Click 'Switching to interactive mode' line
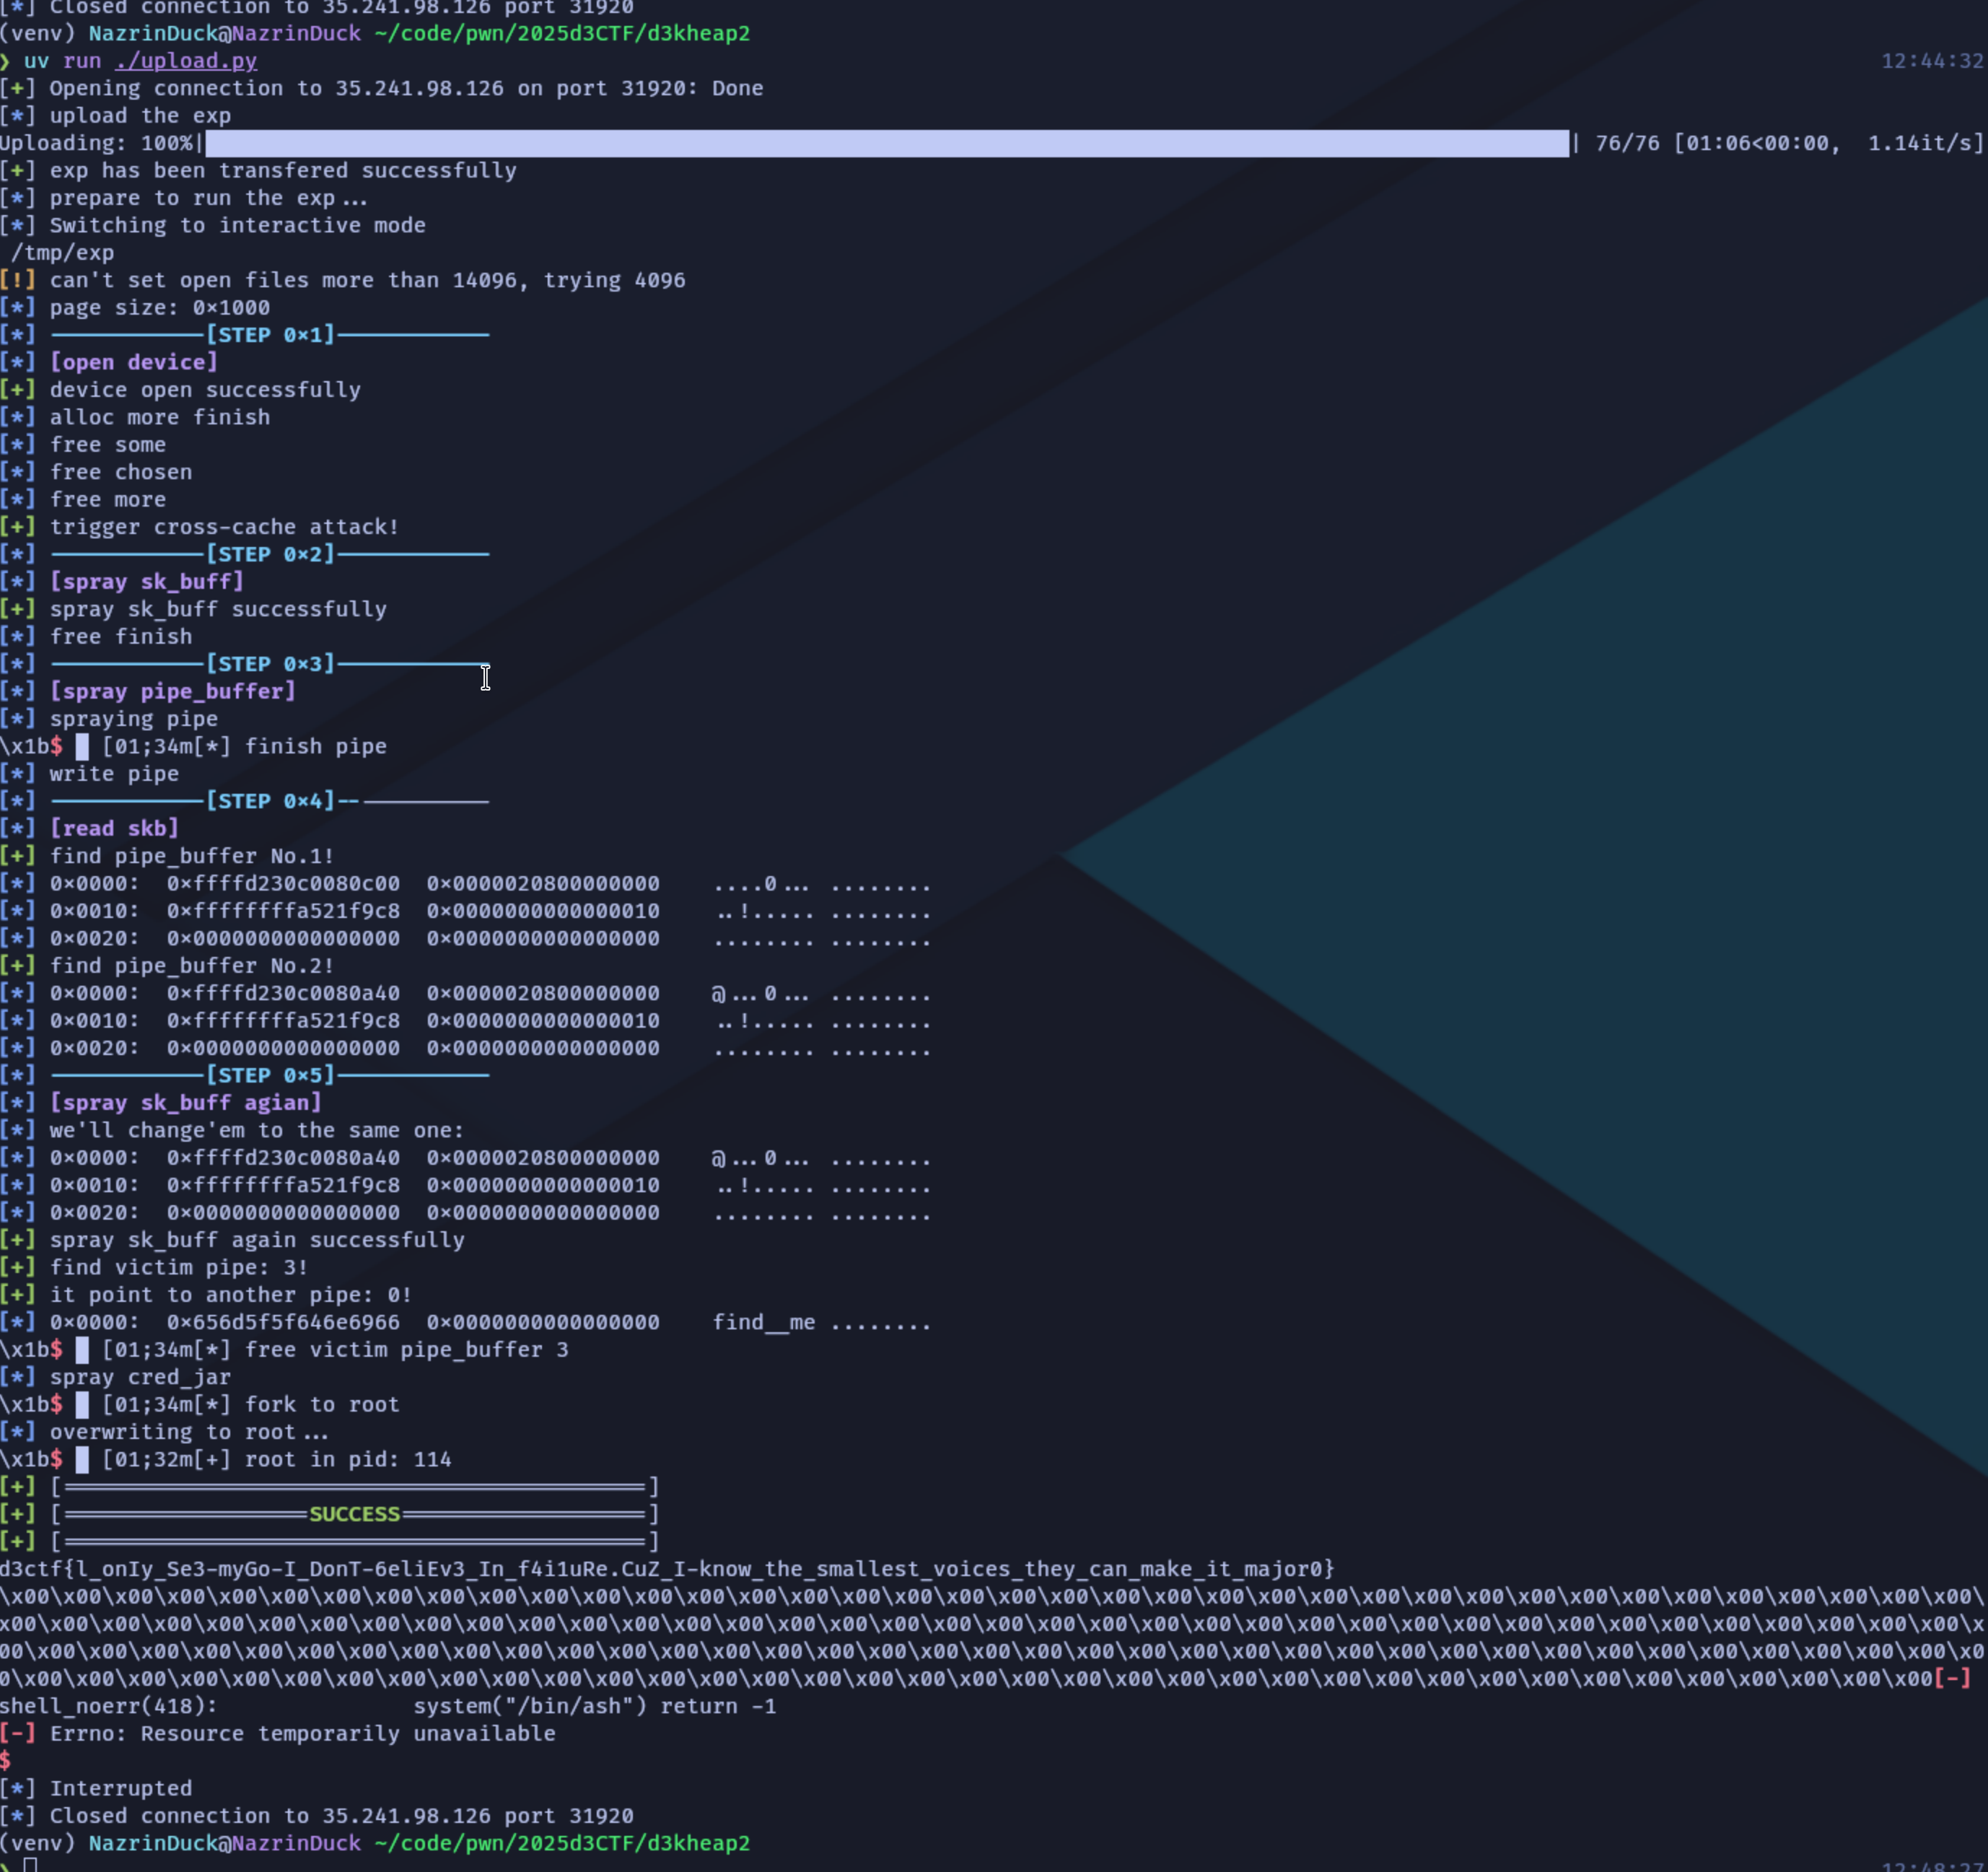Viewport: 1988px width, 1872px height. point(238,225)
